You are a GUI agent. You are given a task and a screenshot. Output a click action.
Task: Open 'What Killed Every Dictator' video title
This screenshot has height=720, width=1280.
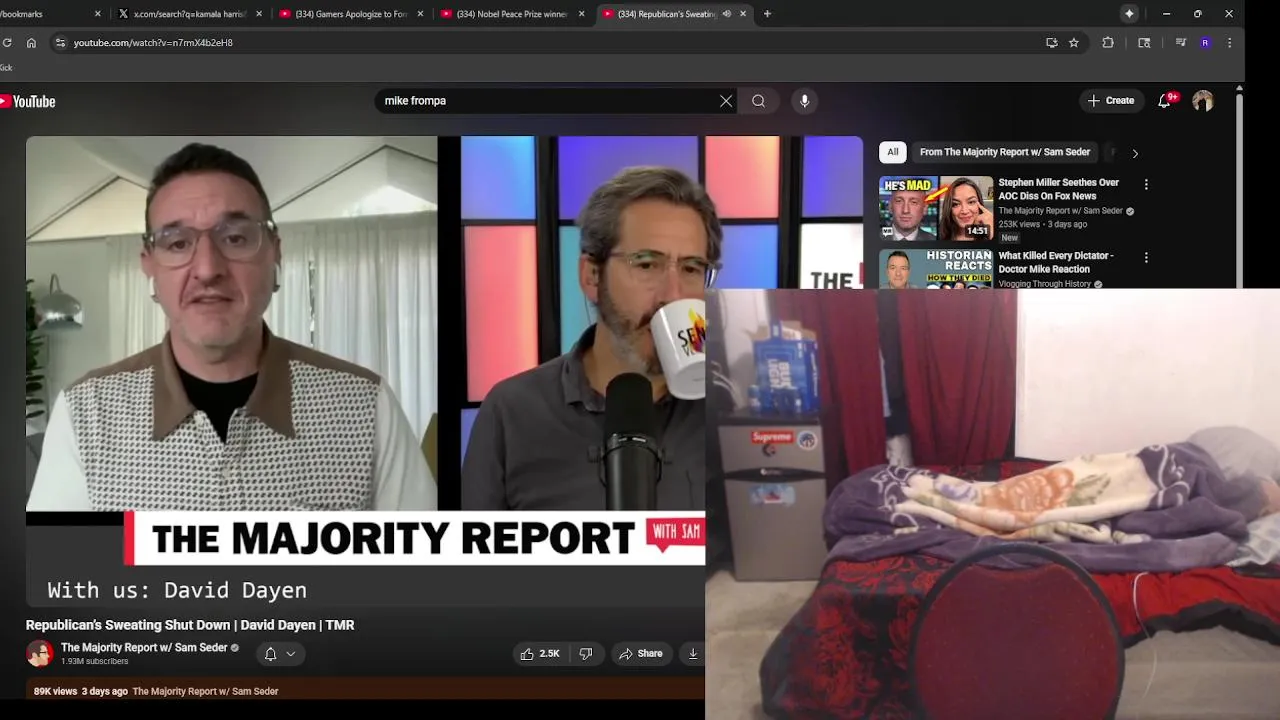1056,262
